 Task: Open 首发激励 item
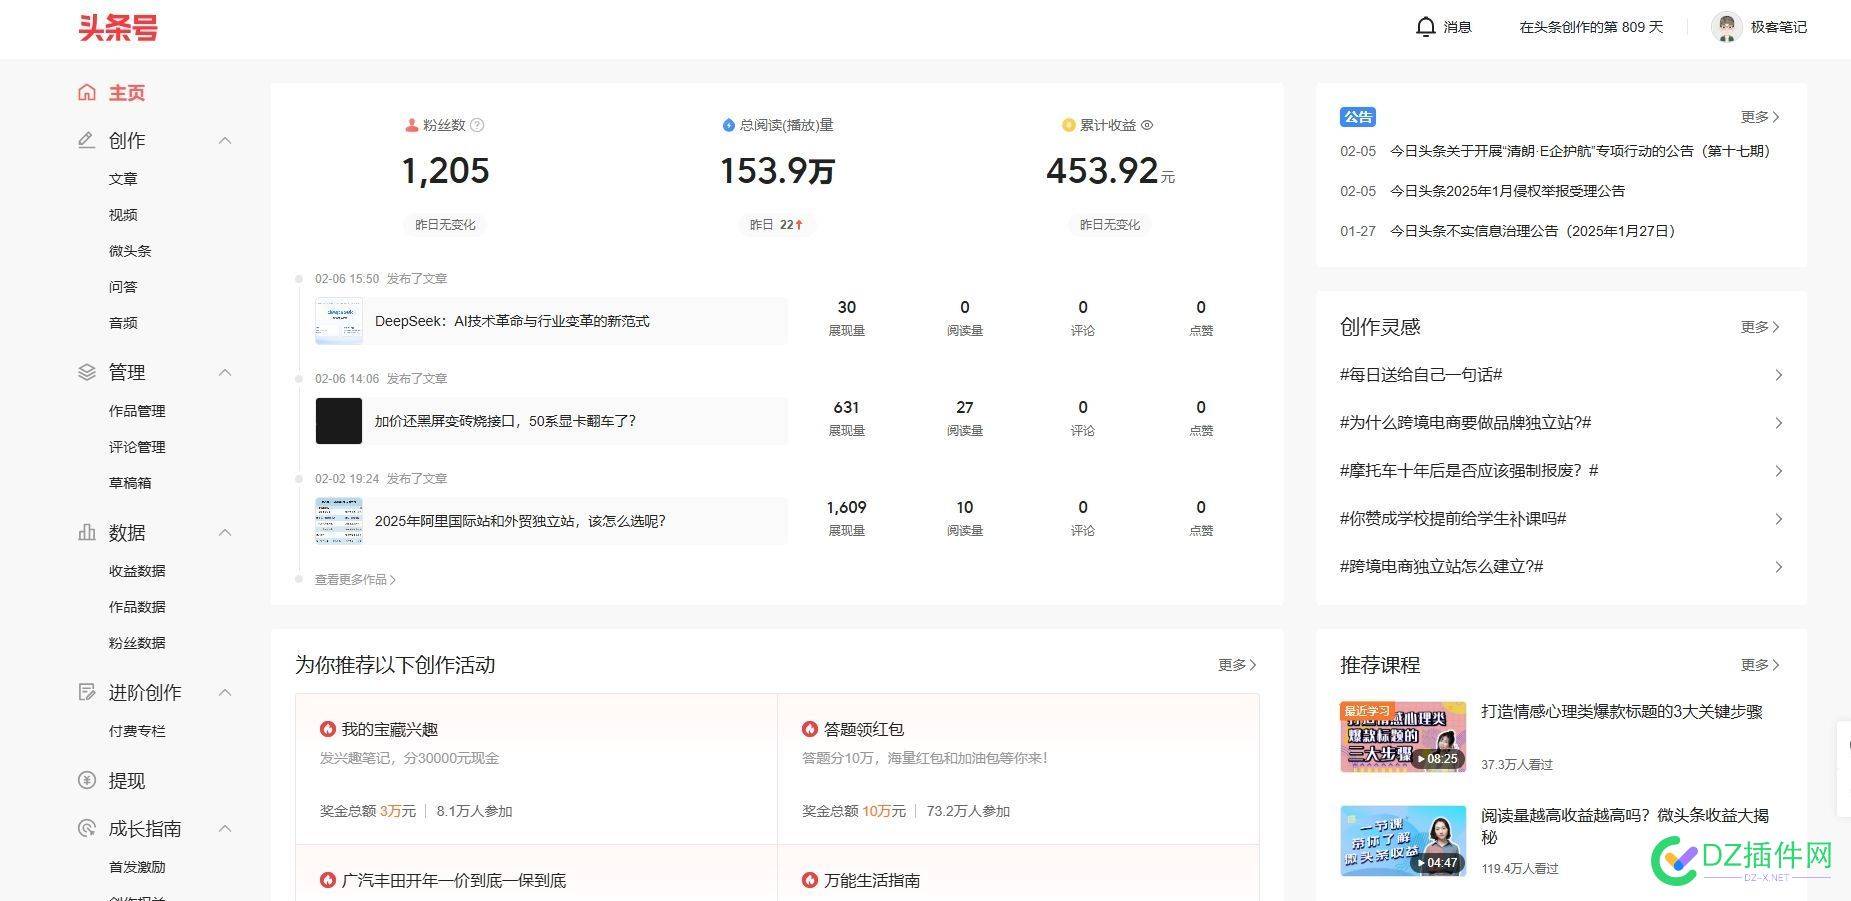pos(137,867)
